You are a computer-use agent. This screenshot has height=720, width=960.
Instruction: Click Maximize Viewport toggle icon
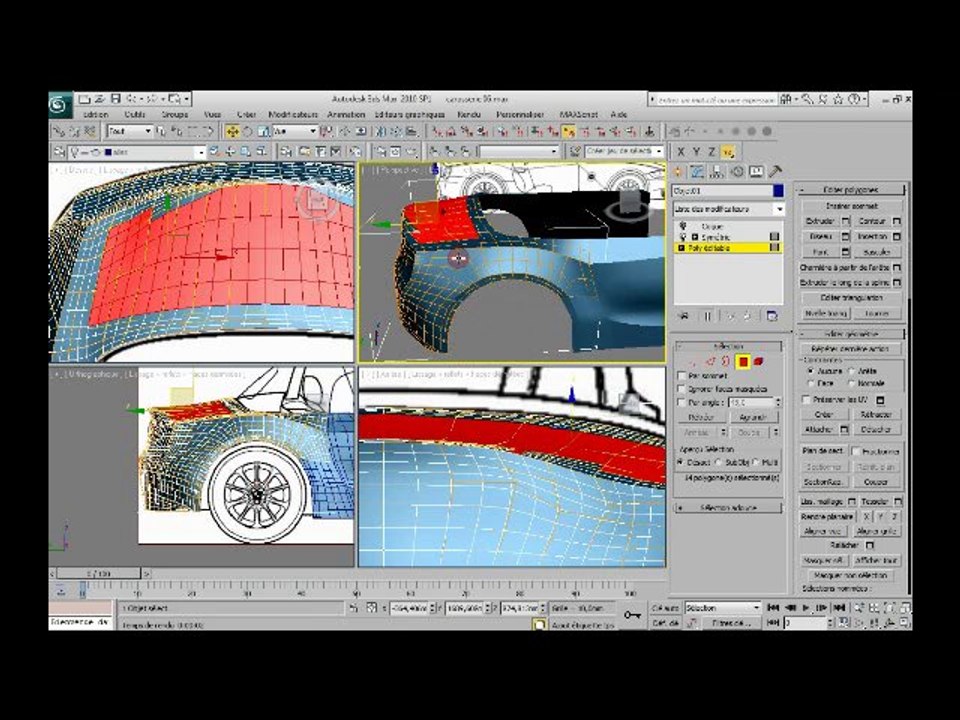[904, 623]
